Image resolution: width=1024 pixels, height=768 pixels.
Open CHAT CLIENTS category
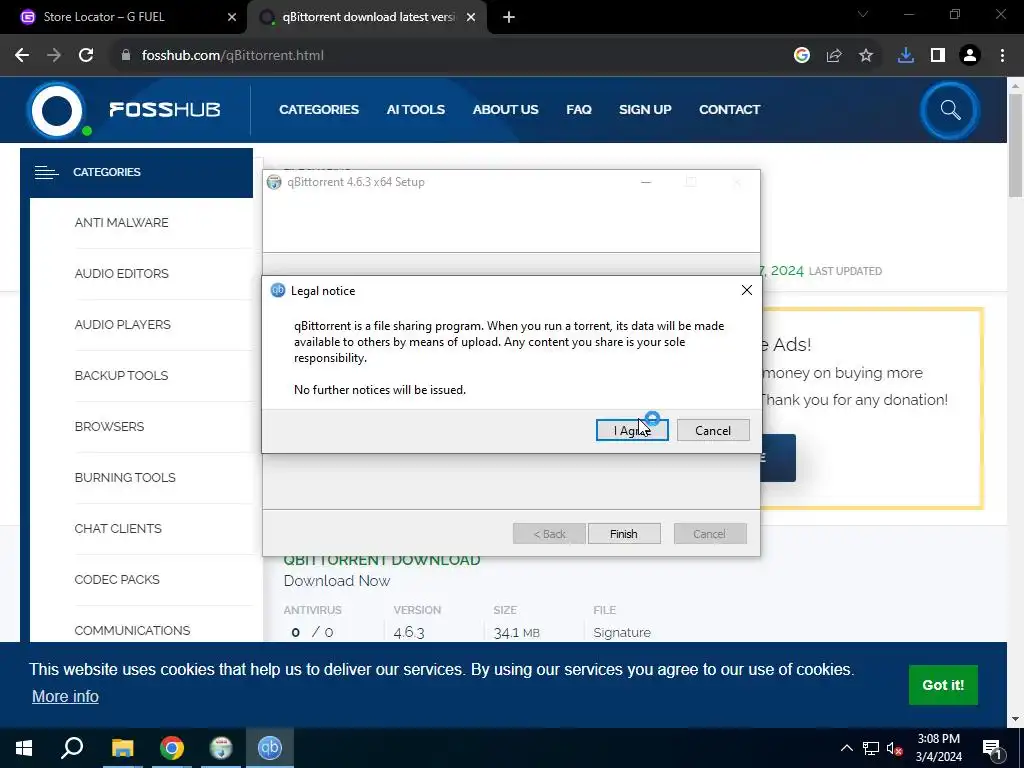pos(118,528)
